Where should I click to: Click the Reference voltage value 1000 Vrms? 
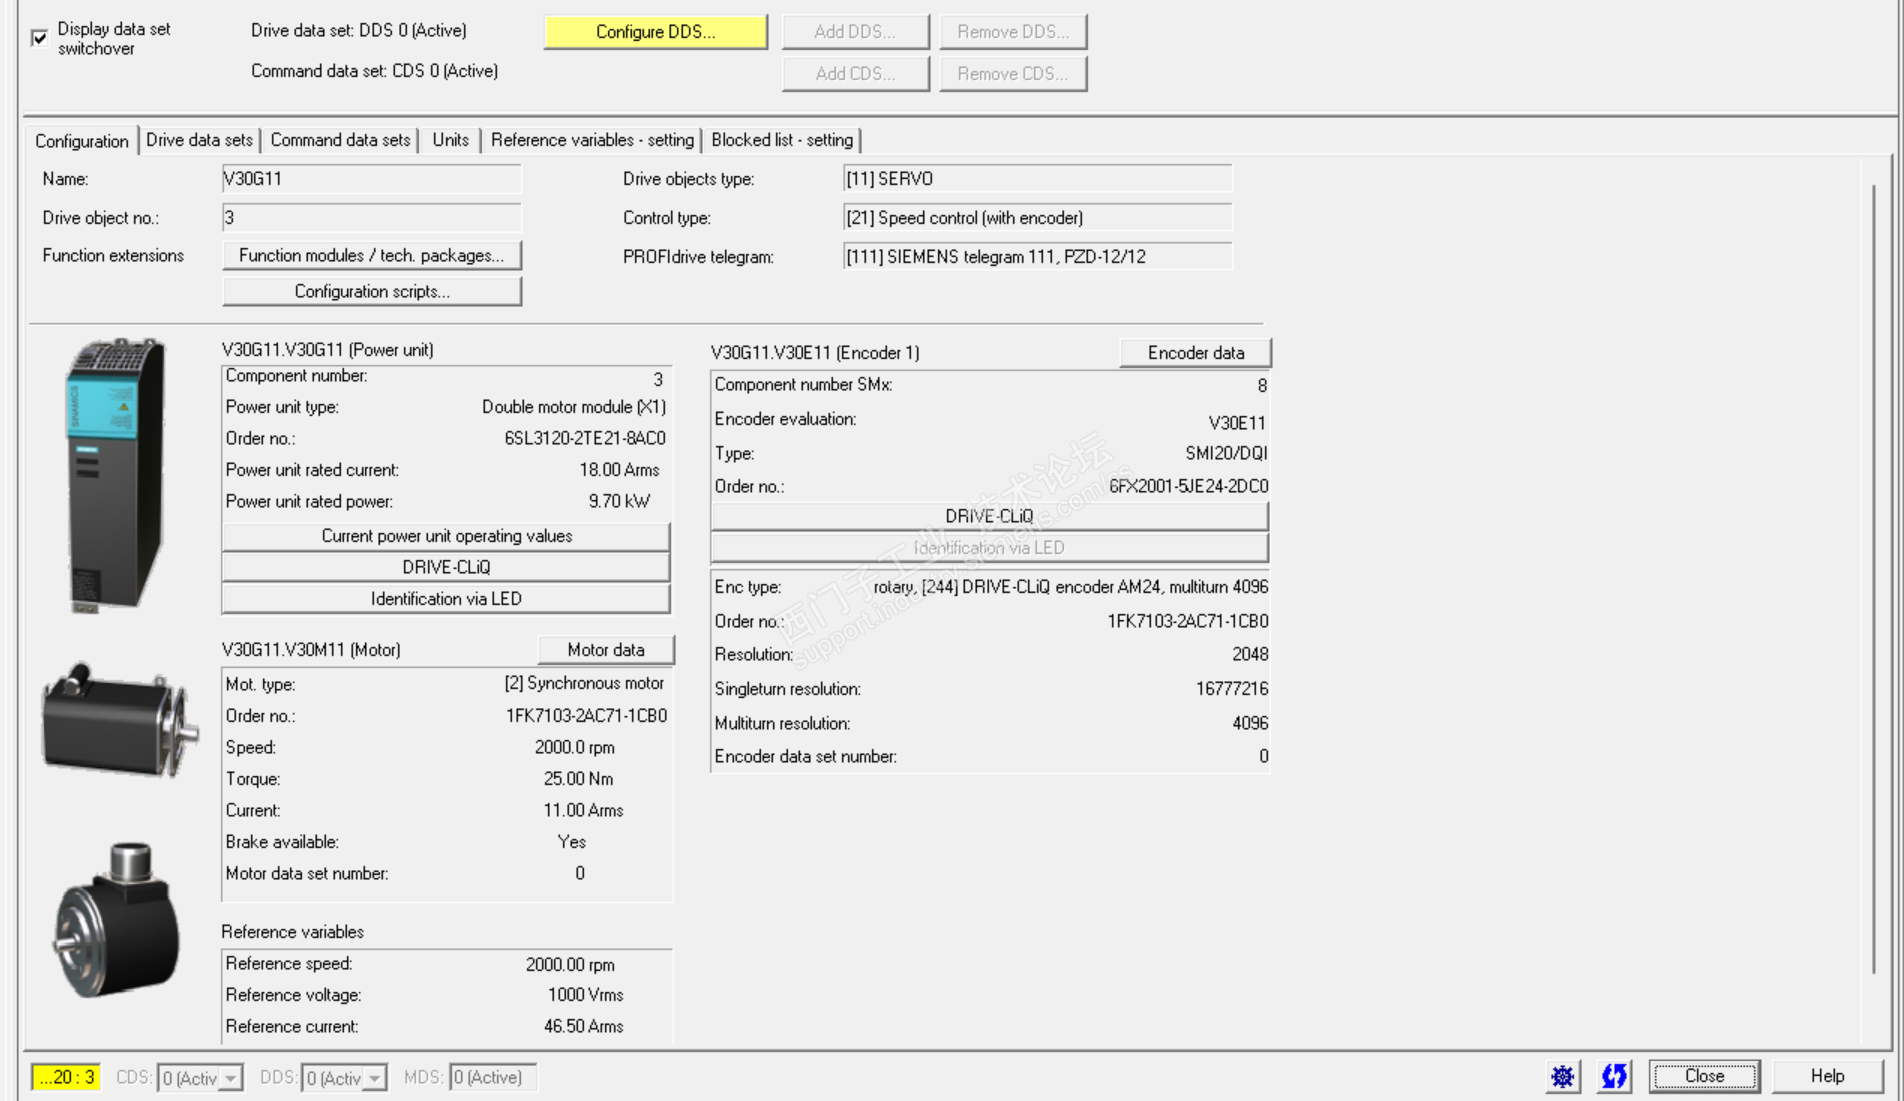coord(585,995)
